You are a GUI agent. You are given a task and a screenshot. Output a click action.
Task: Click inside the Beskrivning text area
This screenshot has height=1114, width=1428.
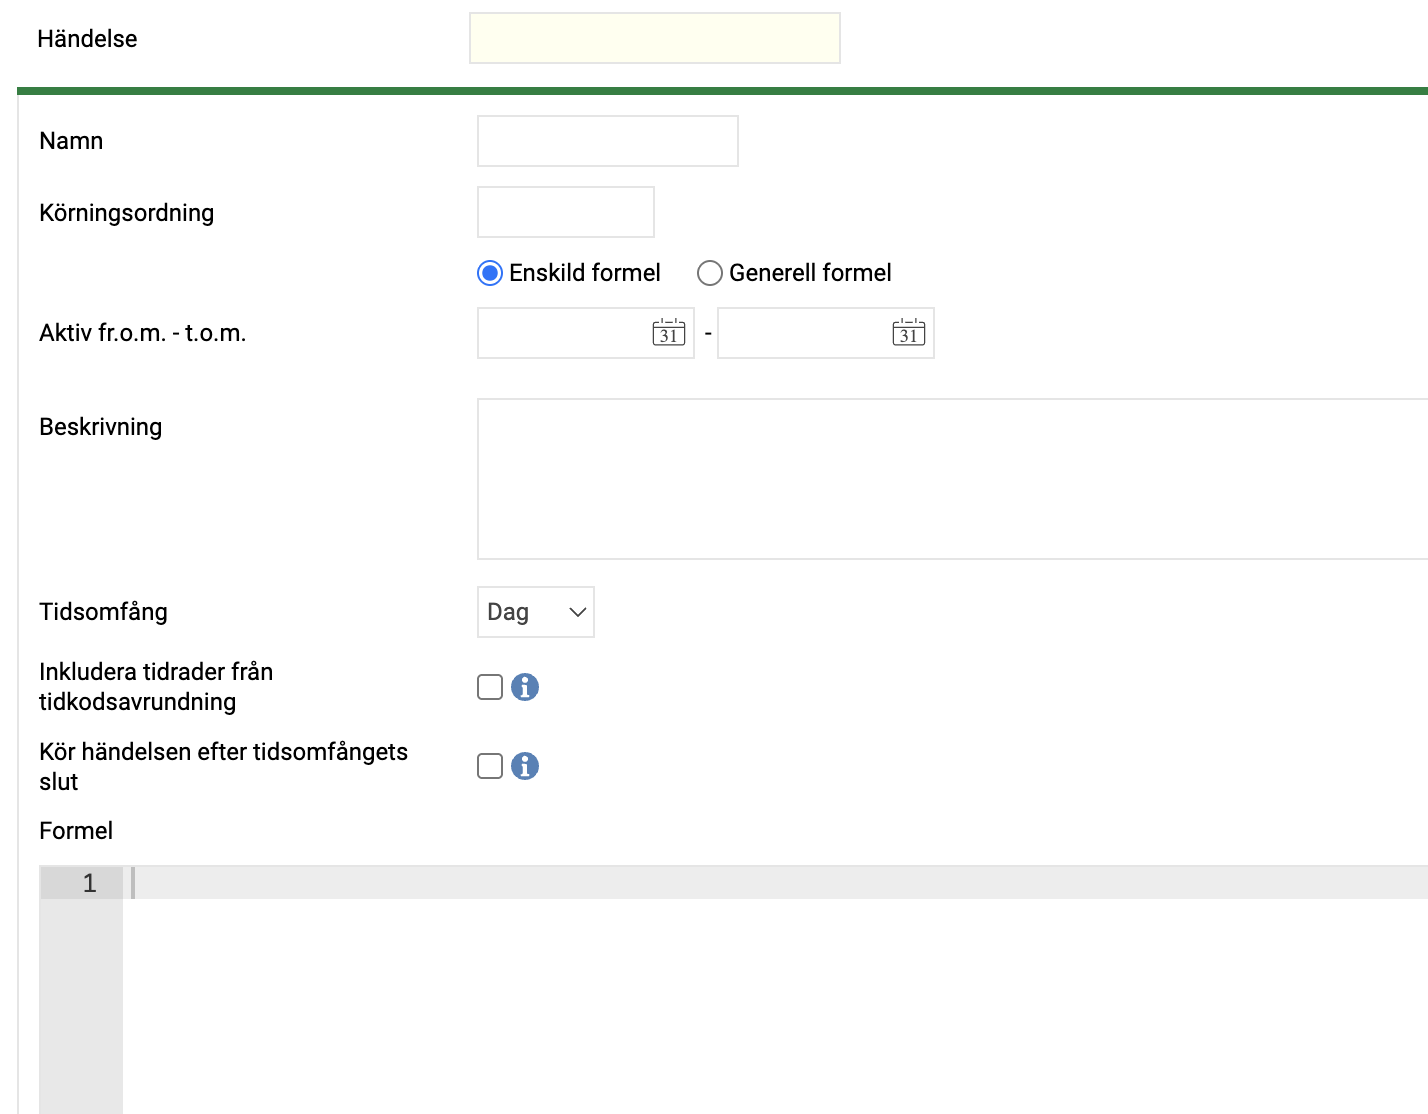[x=953, y=479]
